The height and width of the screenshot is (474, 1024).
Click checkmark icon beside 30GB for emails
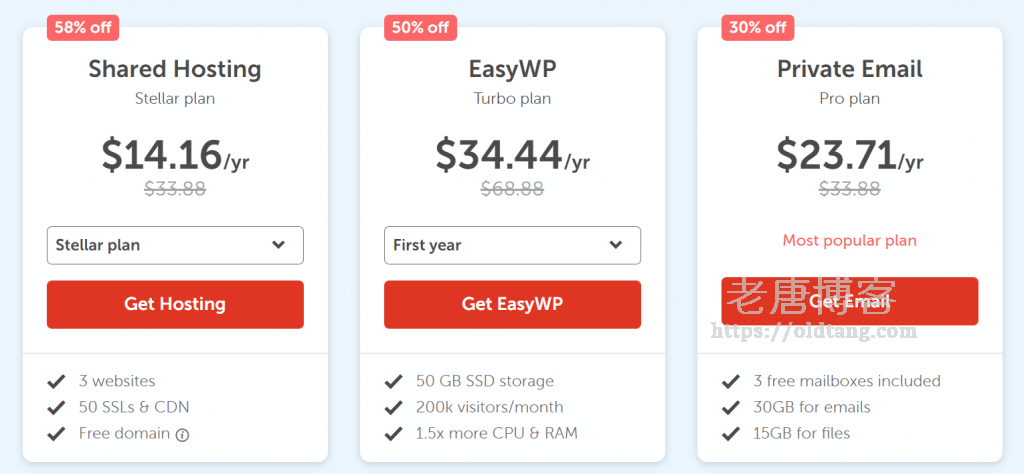point(731,407)
